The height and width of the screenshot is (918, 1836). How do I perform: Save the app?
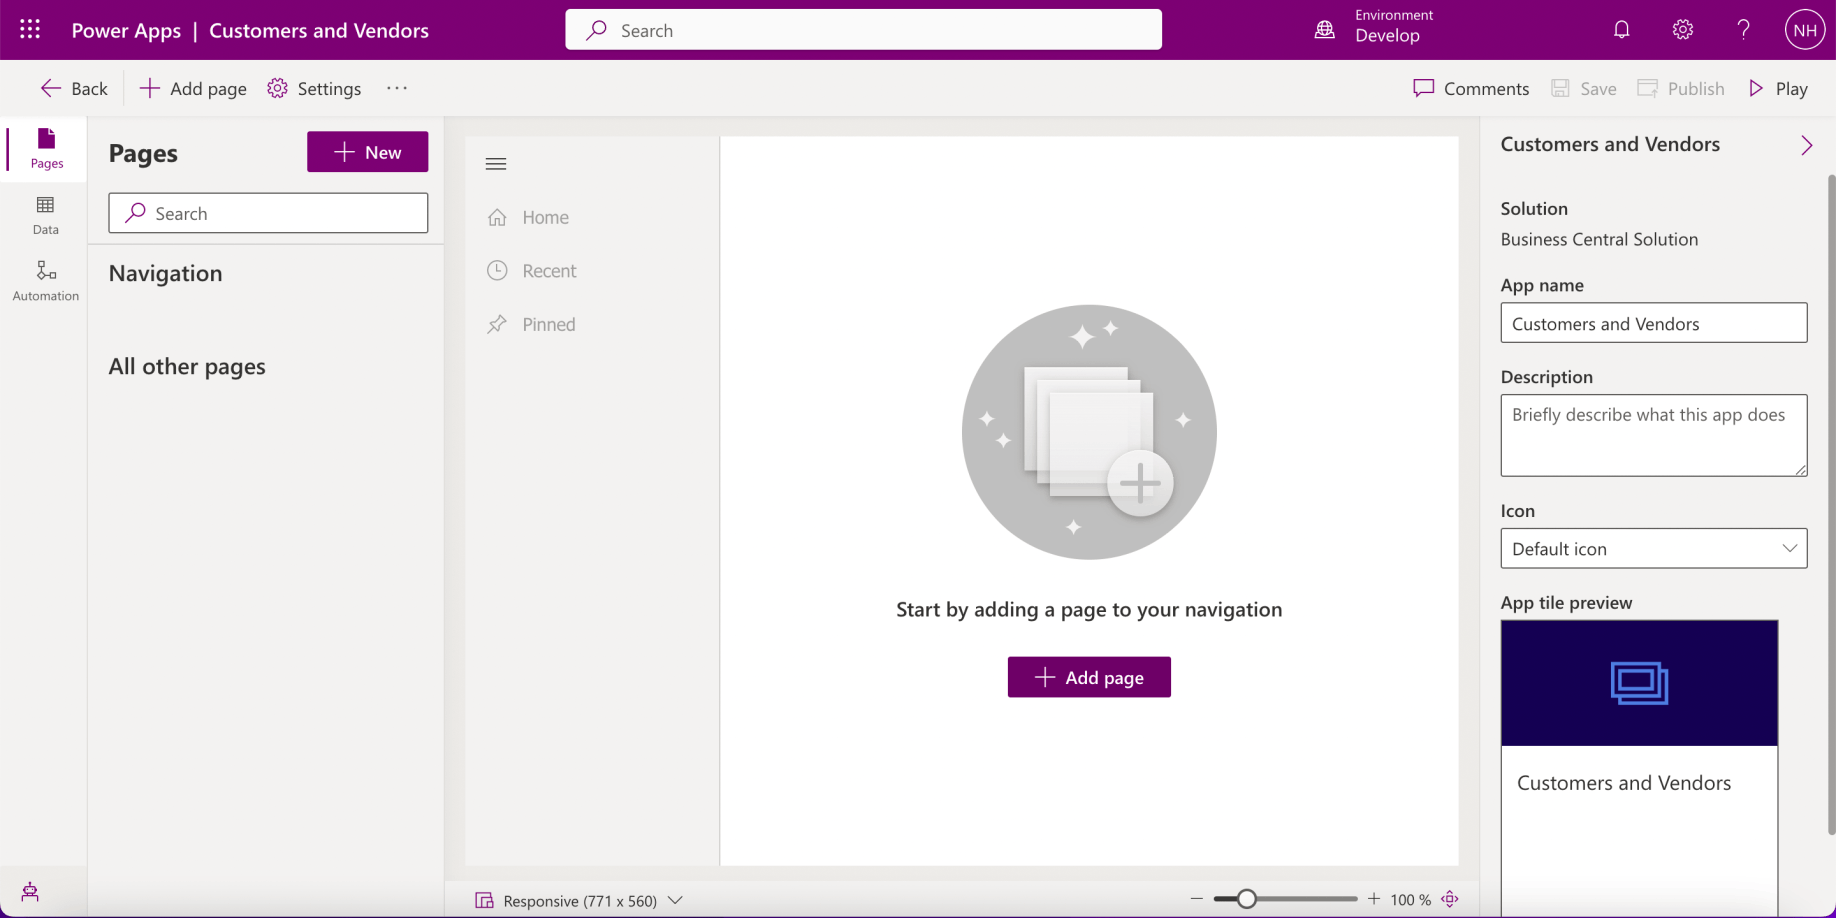[x=1583, y=88]
